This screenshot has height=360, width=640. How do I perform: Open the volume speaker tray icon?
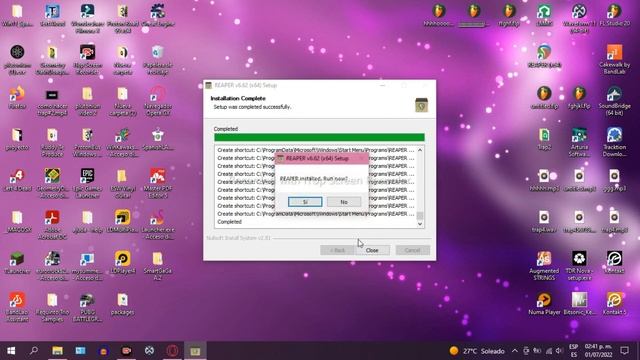pos(559,351)
